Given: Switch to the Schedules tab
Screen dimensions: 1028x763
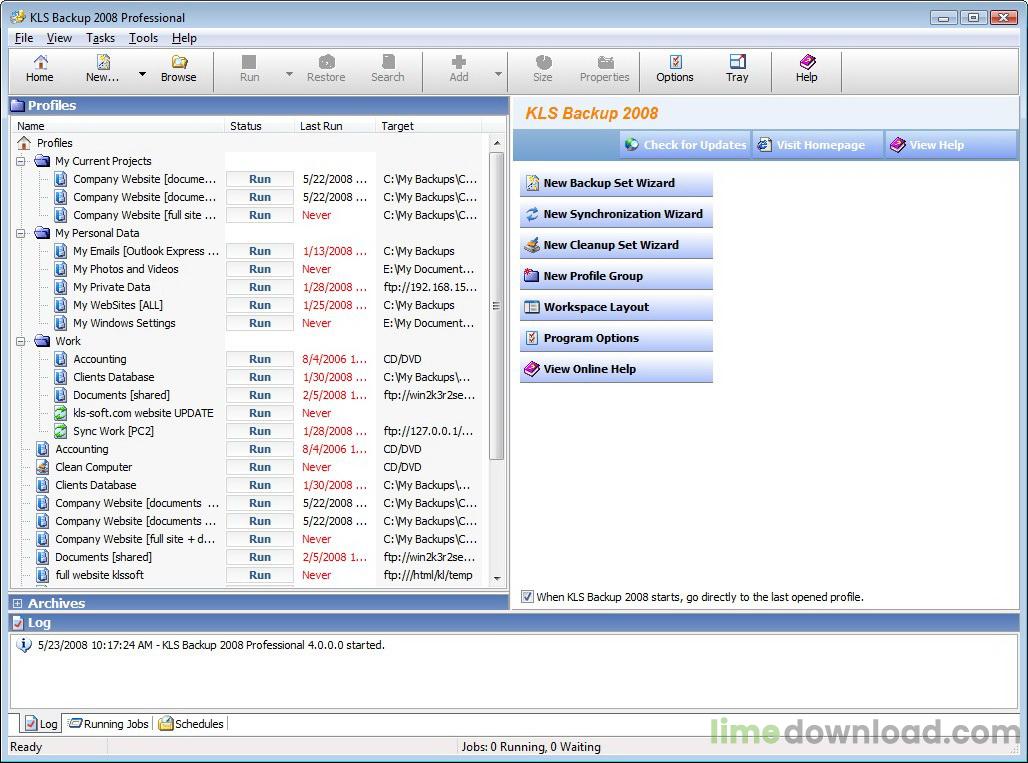Looking at the screenshot, I should [x=191, y=724].
